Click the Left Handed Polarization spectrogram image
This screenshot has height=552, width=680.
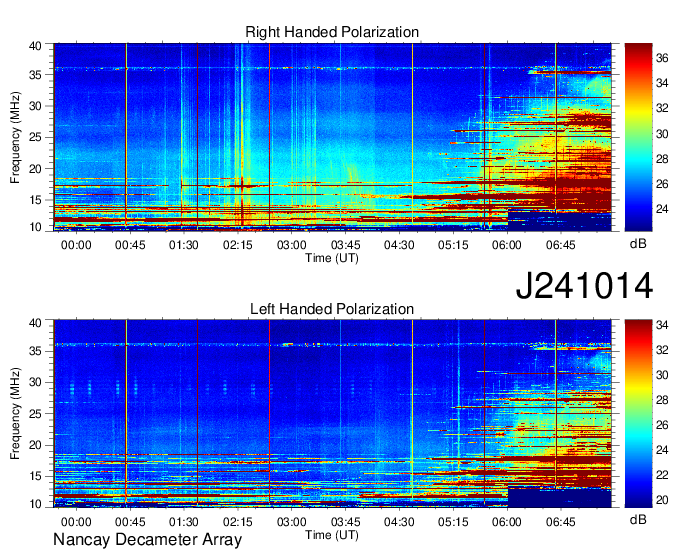[333, 414]
